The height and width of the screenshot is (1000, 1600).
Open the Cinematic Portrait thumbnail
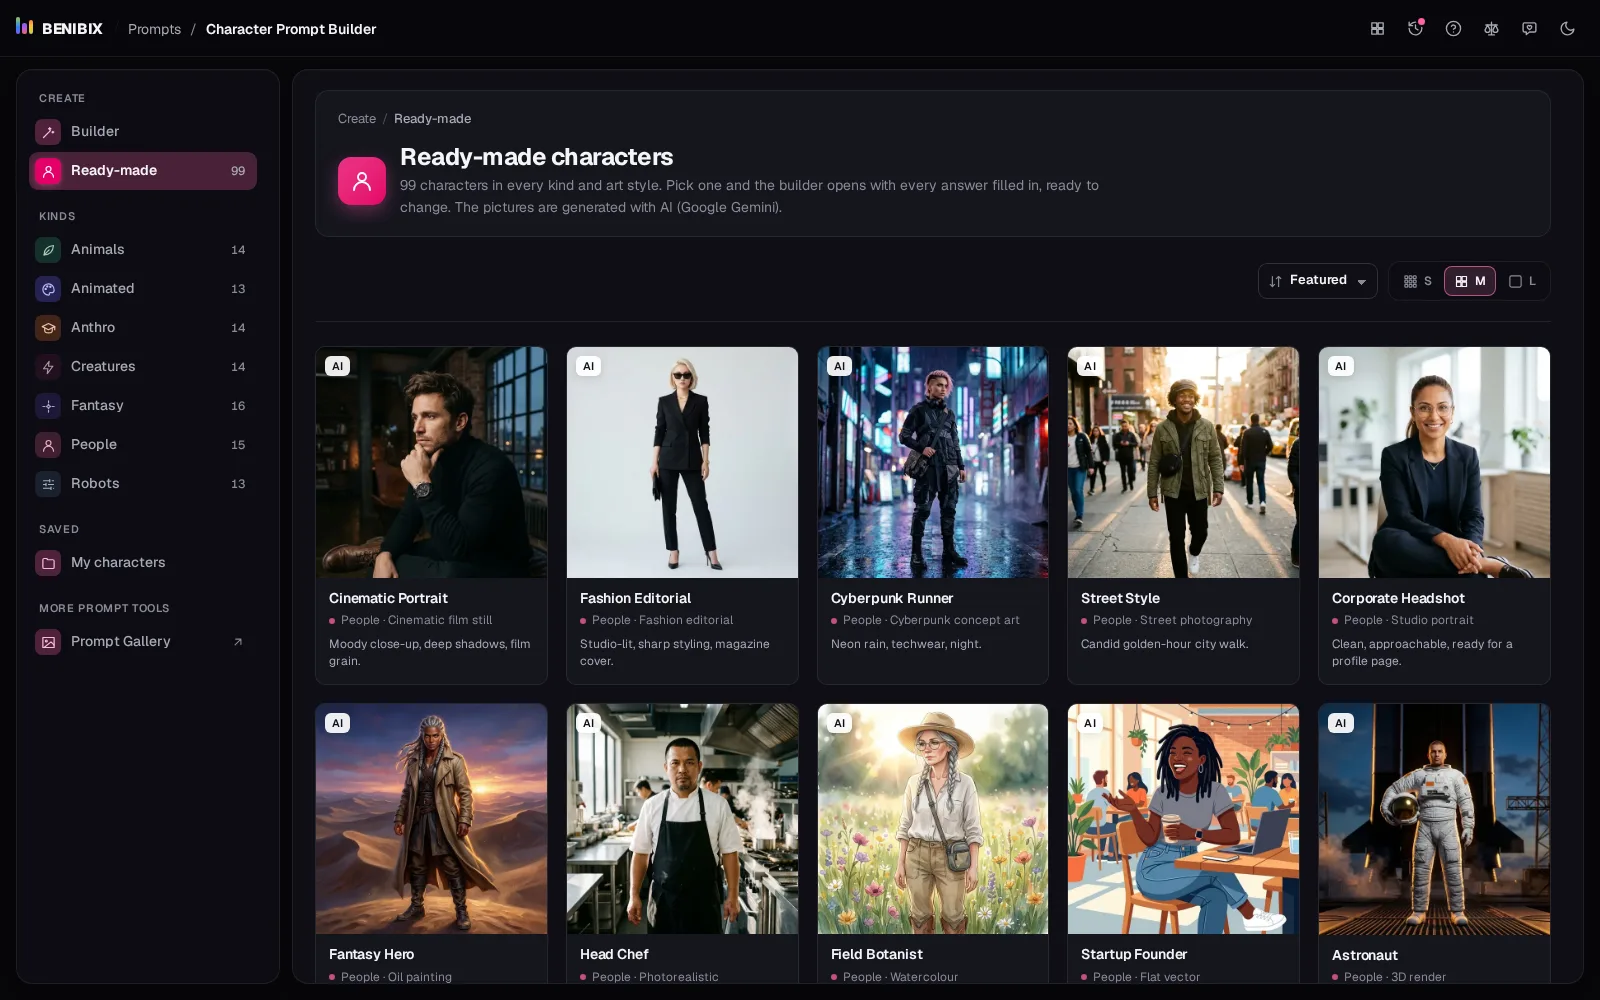(431, 462)
